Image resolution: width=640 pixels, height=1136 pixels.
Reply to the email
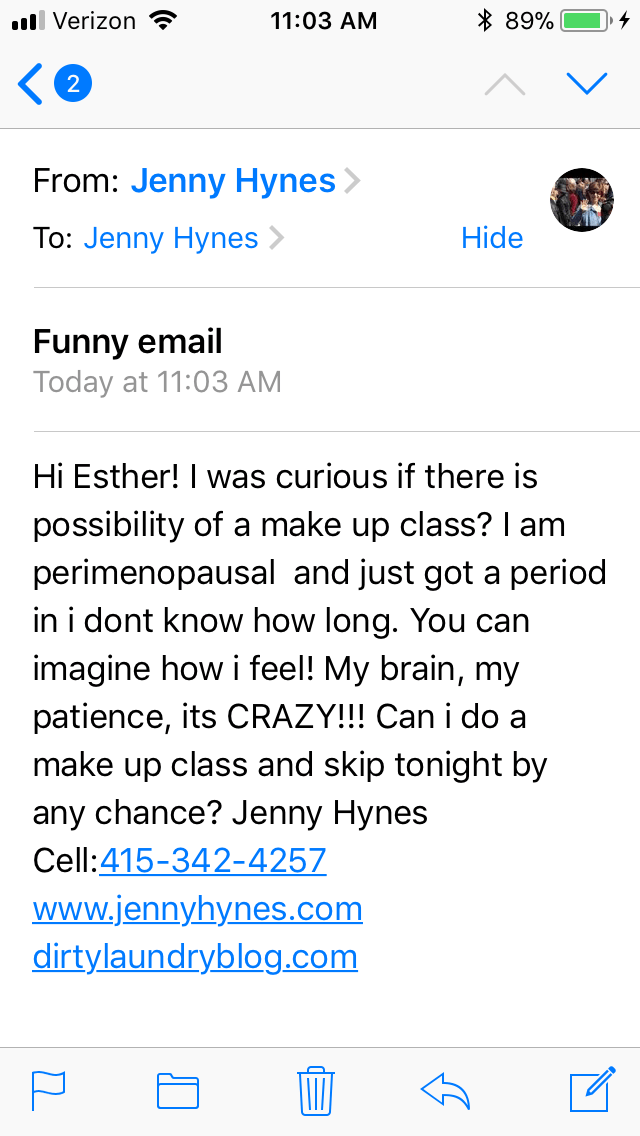(446, 1090)
